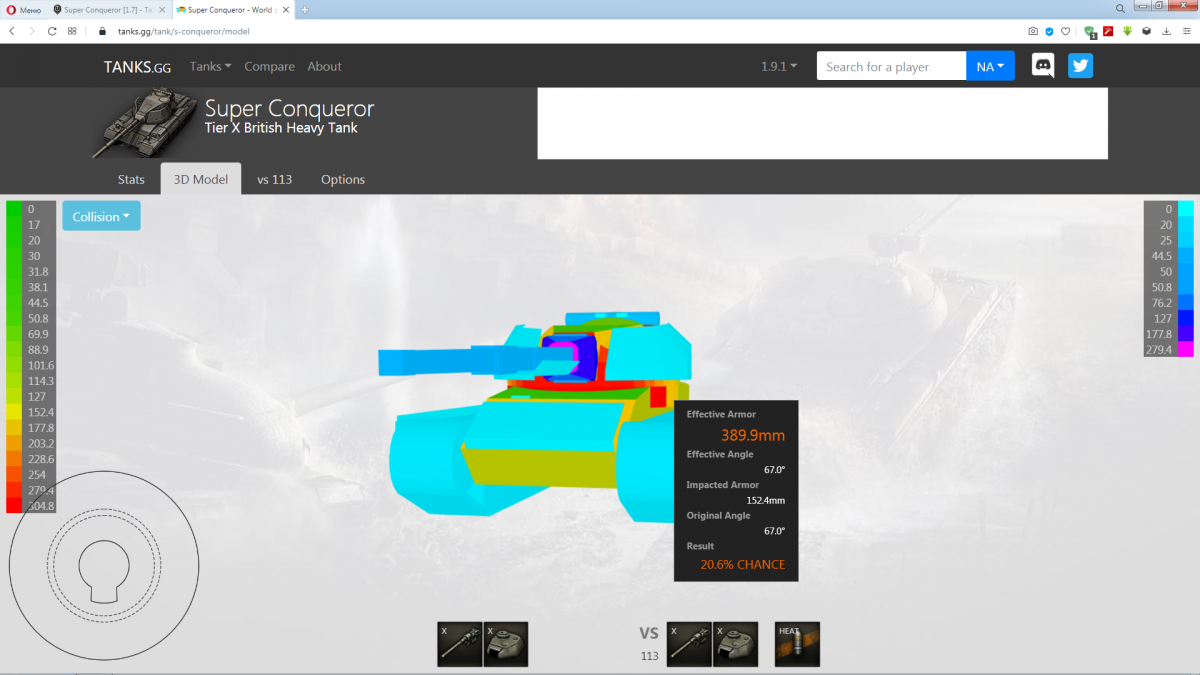Click the 152.4mm impacted armor value

[765, 500]
